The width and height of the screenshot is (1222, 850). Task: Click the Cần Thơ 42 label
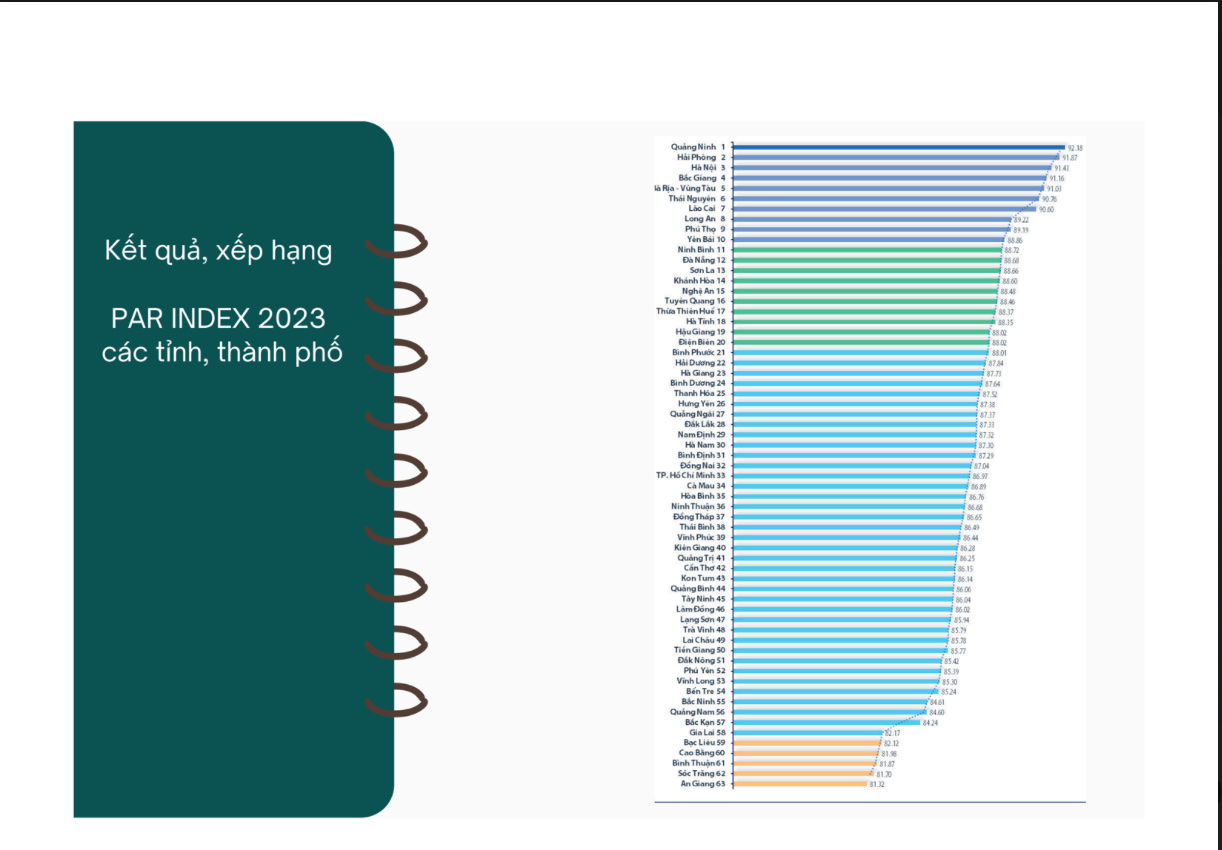(704, 568)
